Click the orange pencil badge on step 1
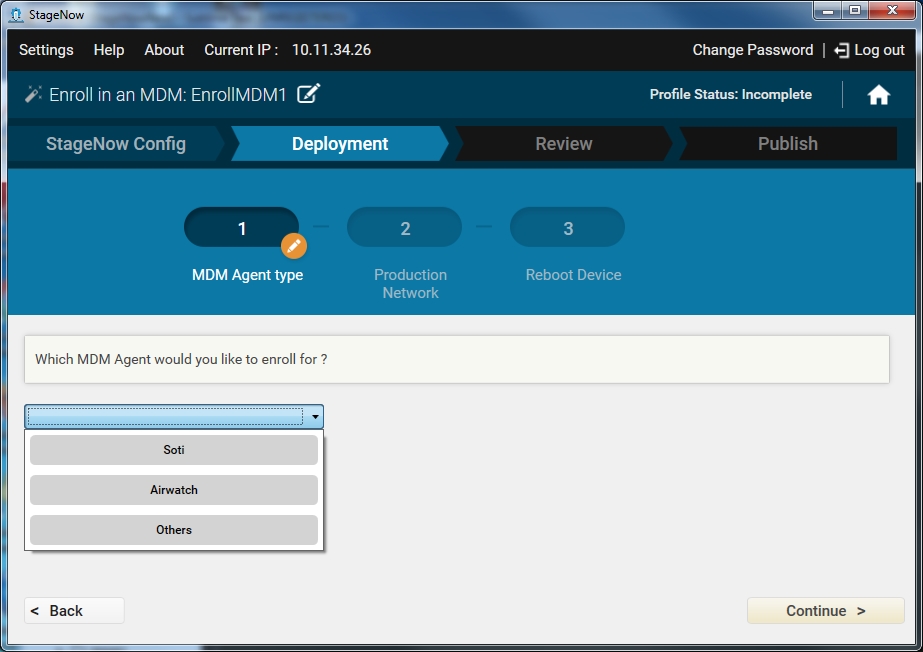The width and height of the screenshot is (923, 652). [x=293, y=245]
